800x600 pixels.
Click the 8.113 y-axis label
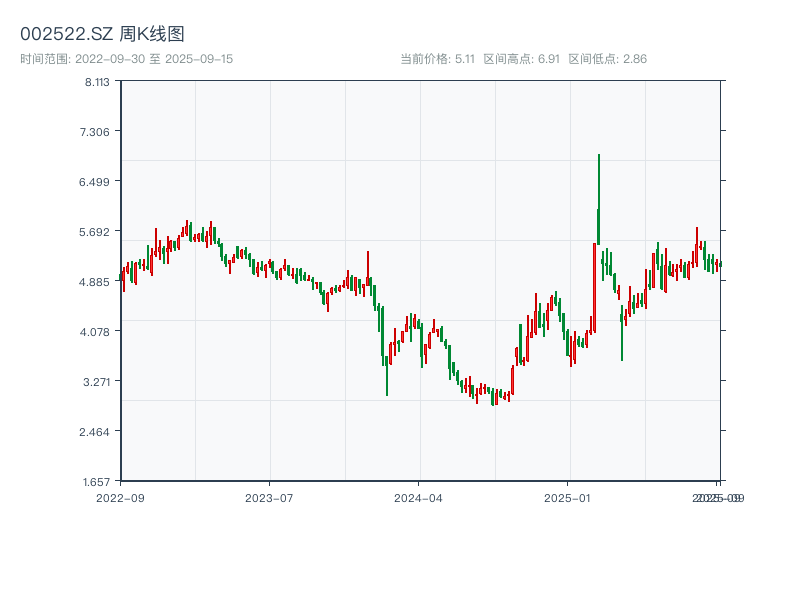97,82
